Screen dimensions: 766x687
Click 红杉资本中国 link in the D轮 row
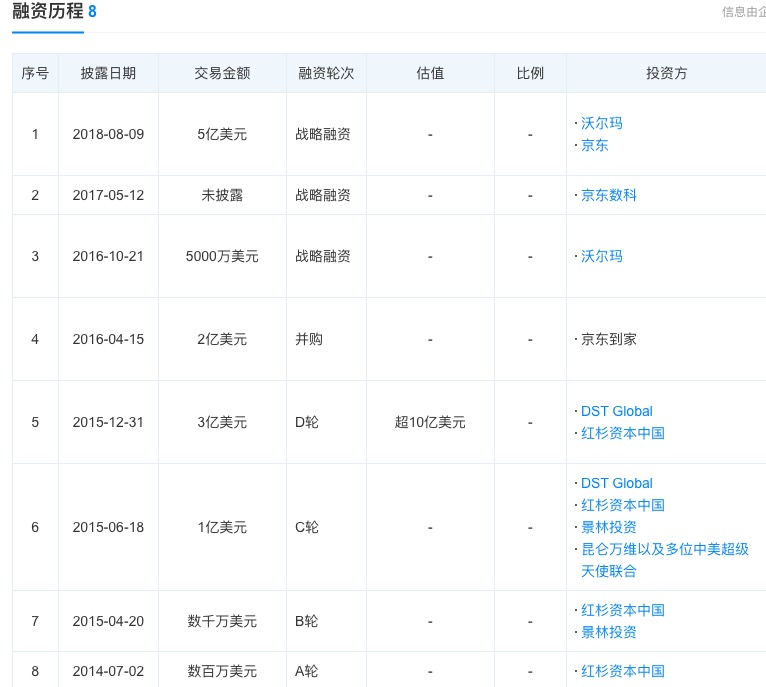[x=622, y=433]
